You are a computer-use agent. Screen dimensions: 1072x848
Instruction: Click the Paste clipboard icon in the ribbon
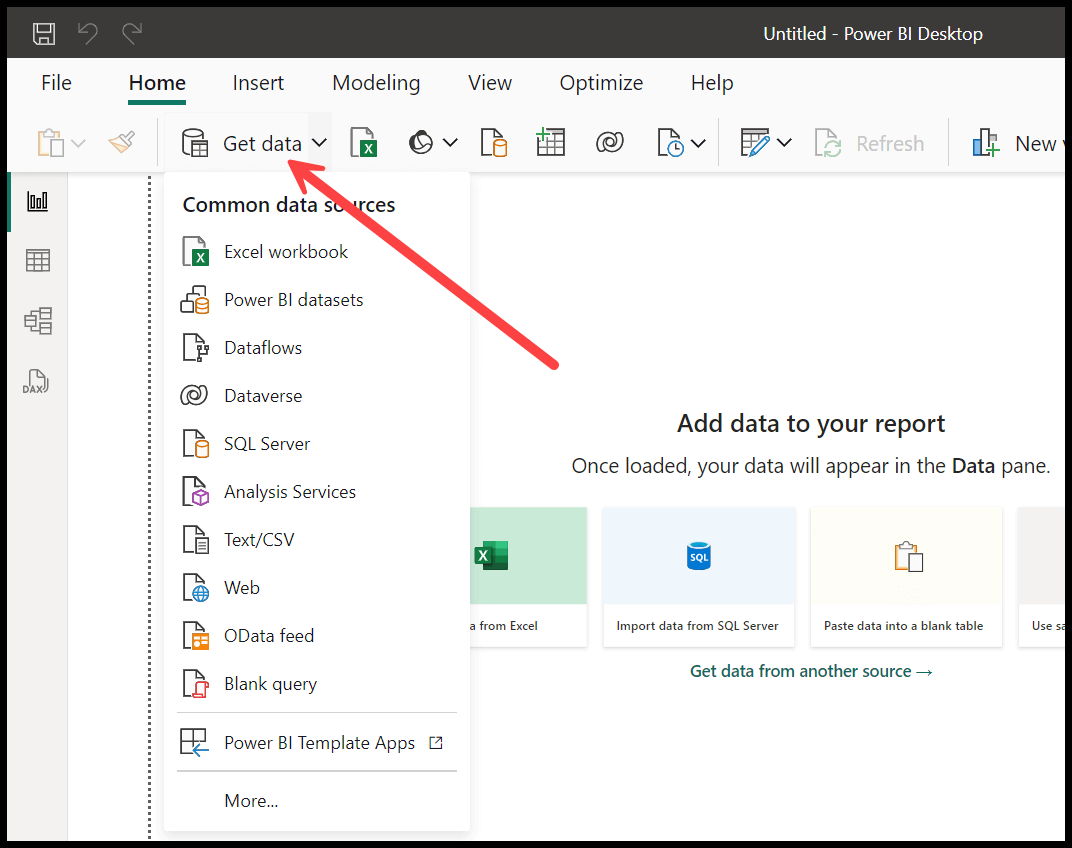(x=51, y=143)
